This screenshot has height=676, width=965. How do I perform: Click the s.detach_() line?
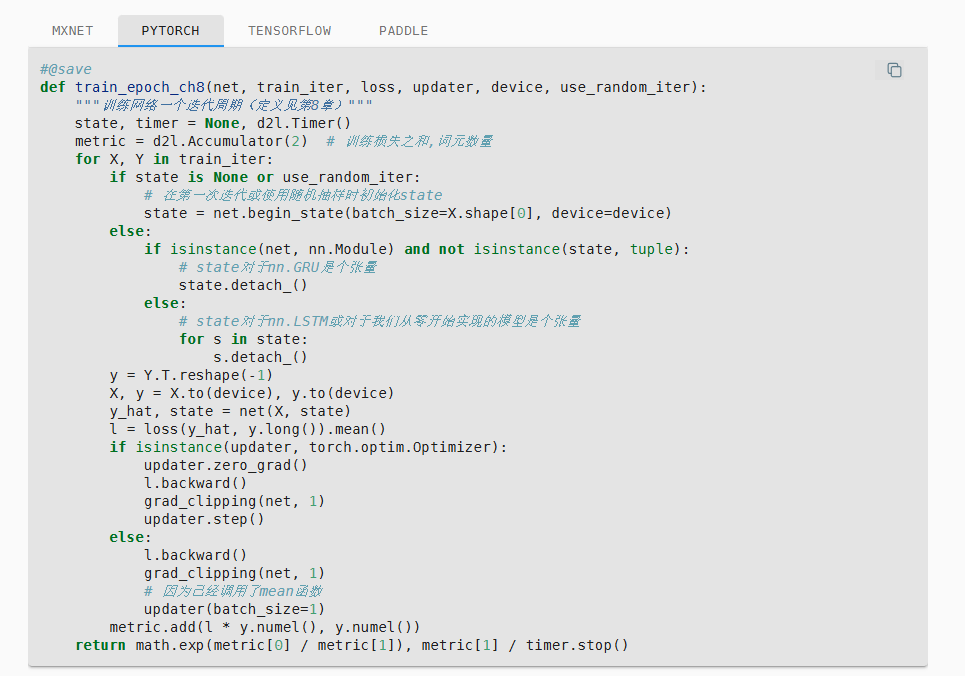[260, 357]
